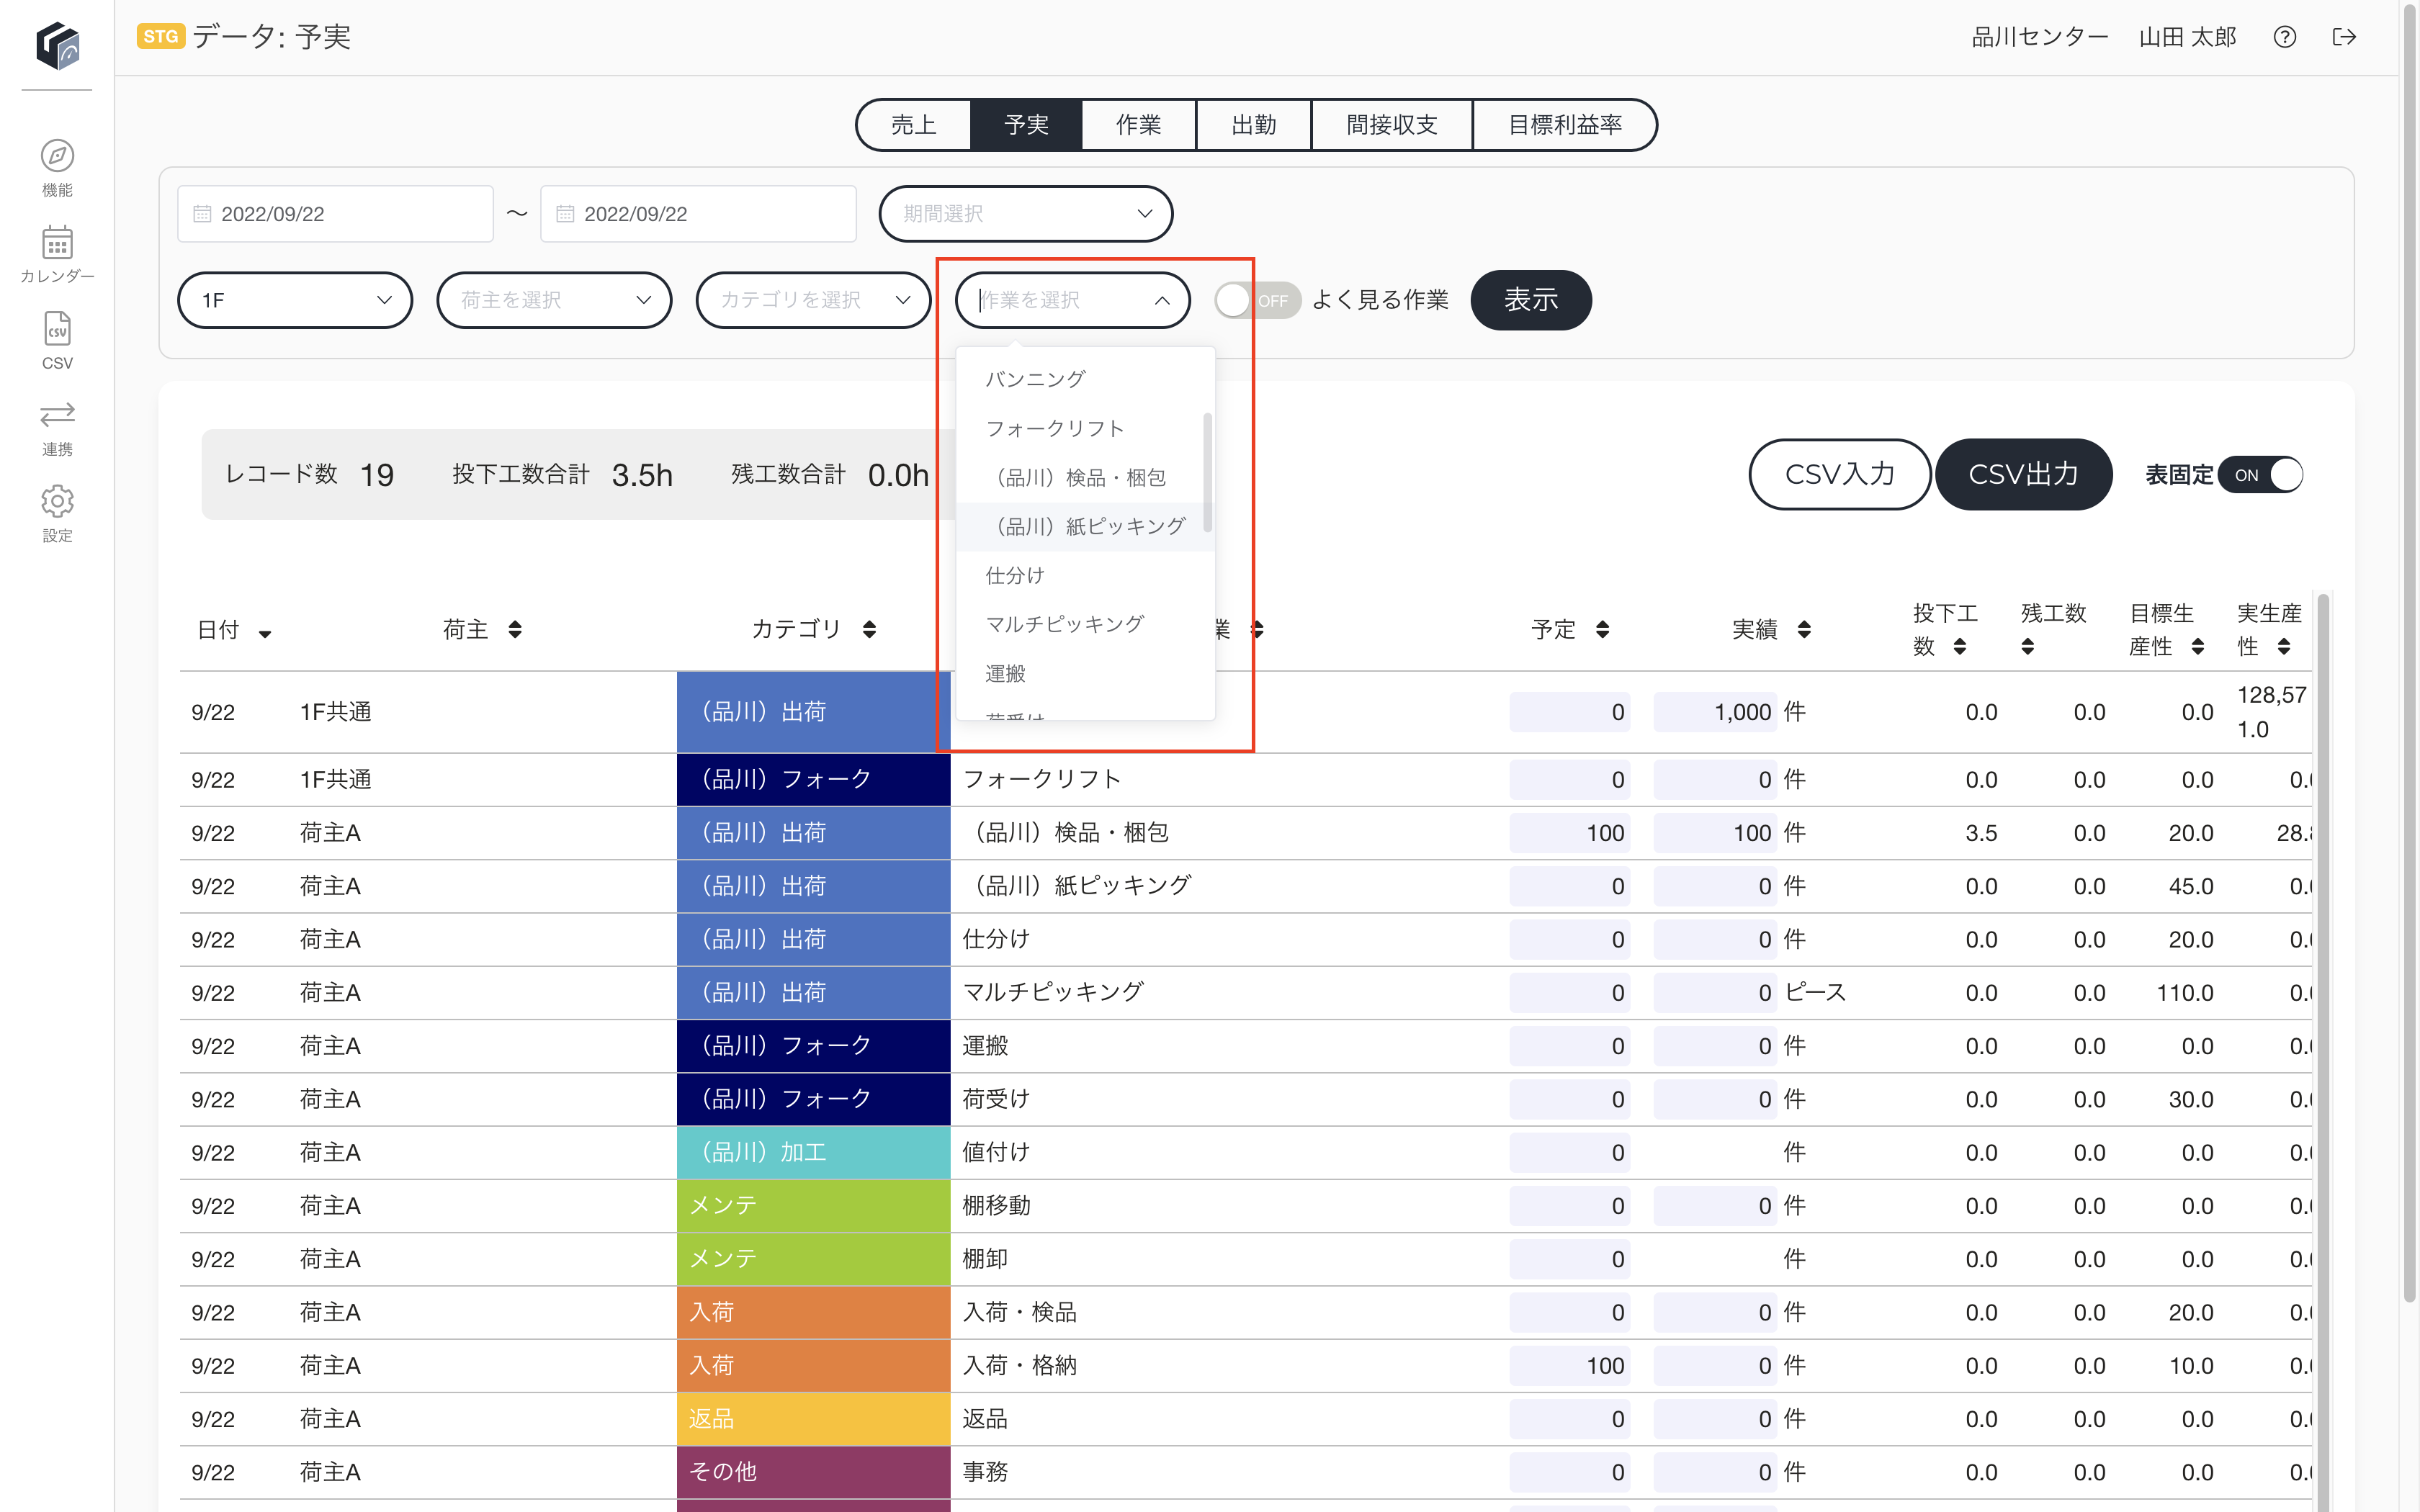This screenshot has height=1512, width=2420.
Task: Click the help question mark icon
Action: pyautogui.click(x=2284, y=37)
